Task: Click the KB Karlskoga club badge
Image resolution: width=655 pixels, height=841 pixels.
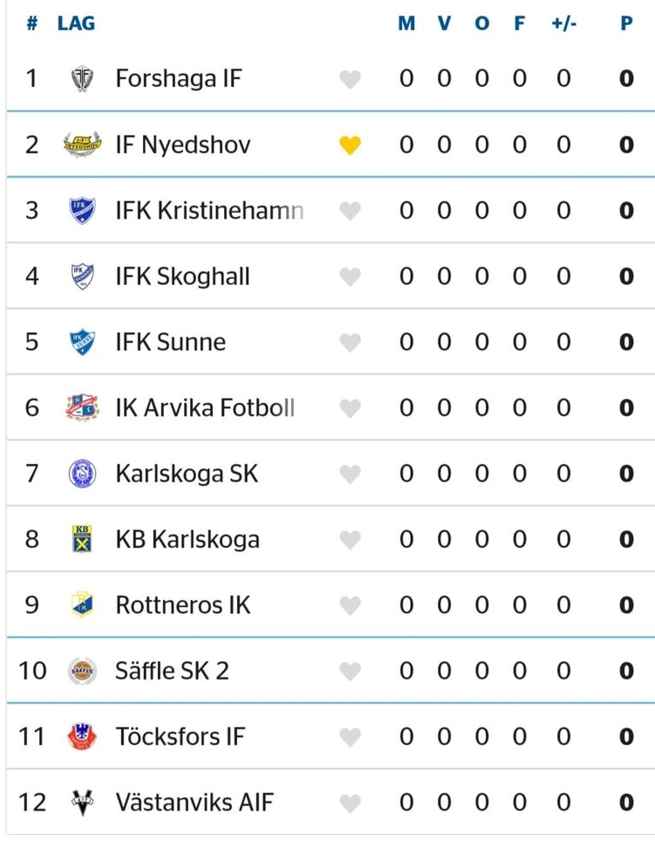Action: (x=82, y=540)
